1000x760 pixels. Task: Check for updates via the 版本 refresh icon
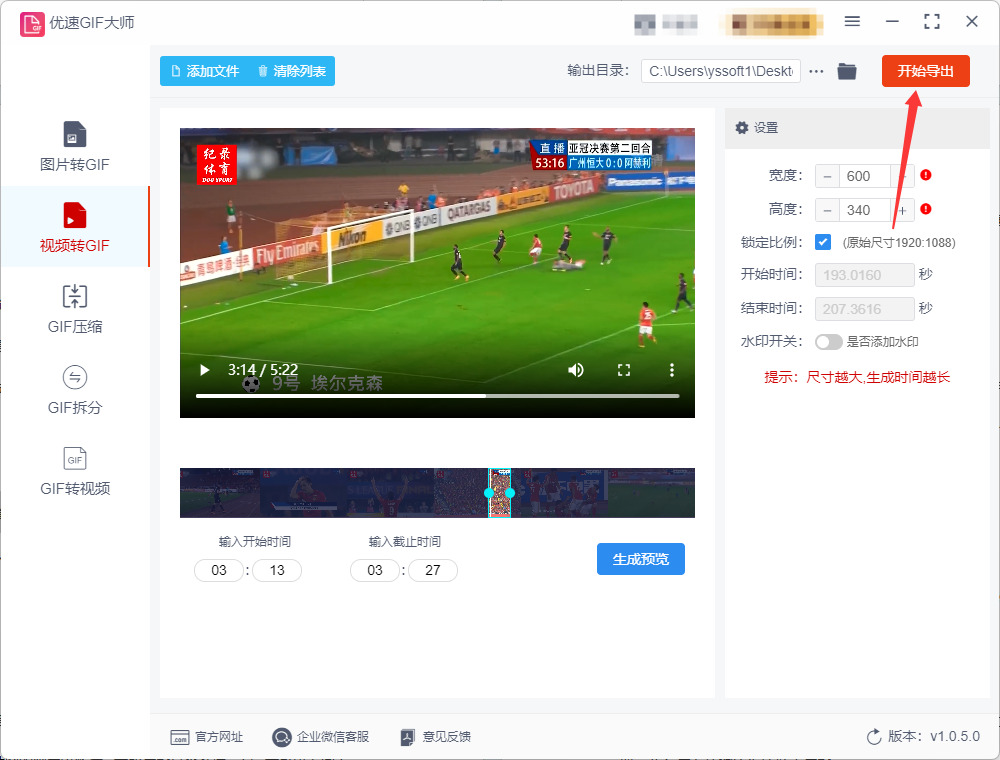[874, 737]
